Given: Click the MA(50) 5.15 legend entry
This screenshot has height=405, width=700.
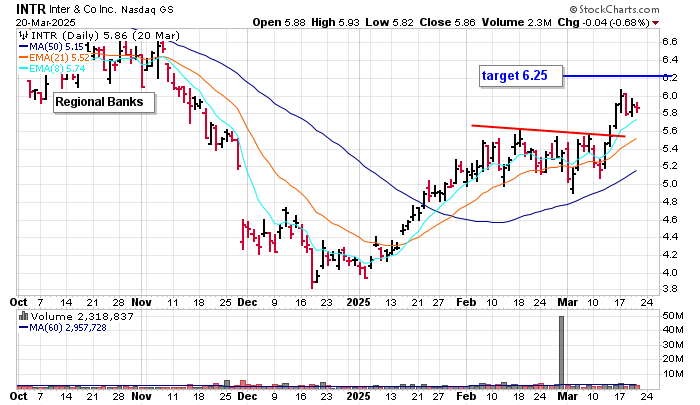Looking at the screenshot, I should [x=52, y=46].
